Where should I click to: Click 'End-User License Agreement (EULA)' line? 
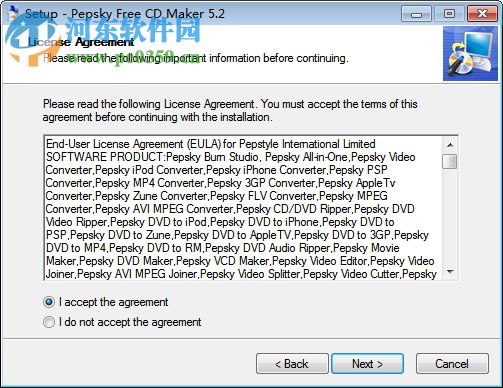(x=210, y=144)
